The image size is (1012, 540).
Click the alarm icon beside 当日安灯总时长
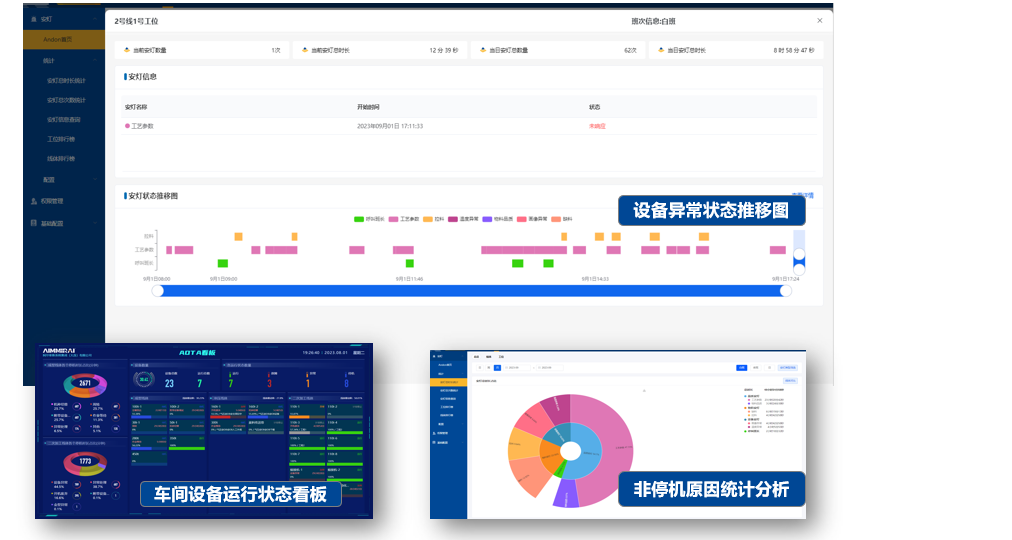click(659, 50)
